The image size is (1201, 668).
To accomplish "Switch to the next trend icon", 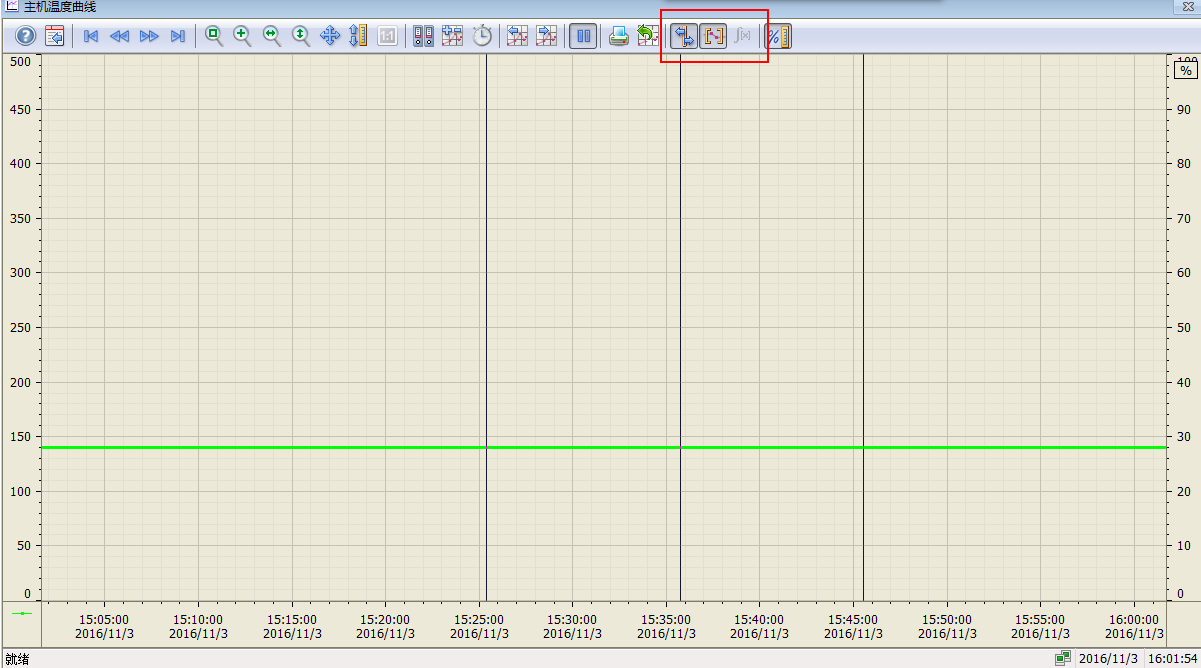I will 546,37.
